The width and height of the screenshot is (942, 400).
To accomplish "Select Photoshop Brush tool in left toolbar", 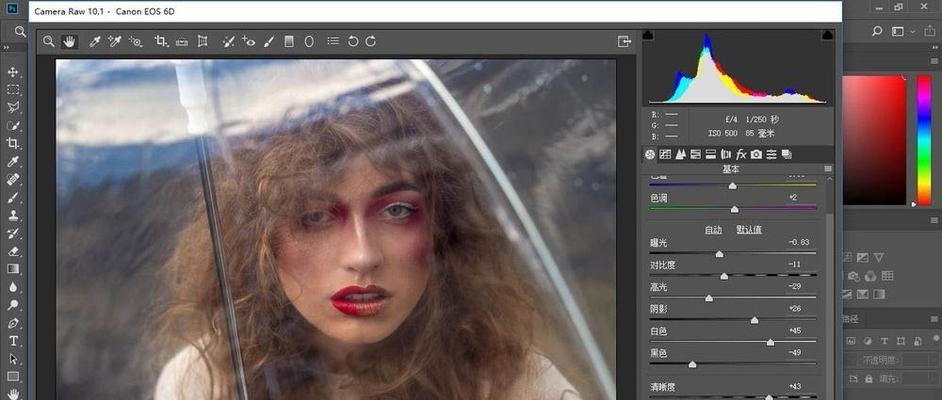I will point(13,198).
